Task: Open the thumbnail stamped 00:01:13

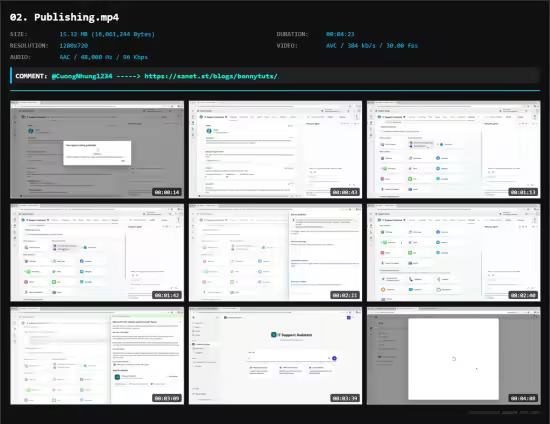Action: tap(454, 149)
